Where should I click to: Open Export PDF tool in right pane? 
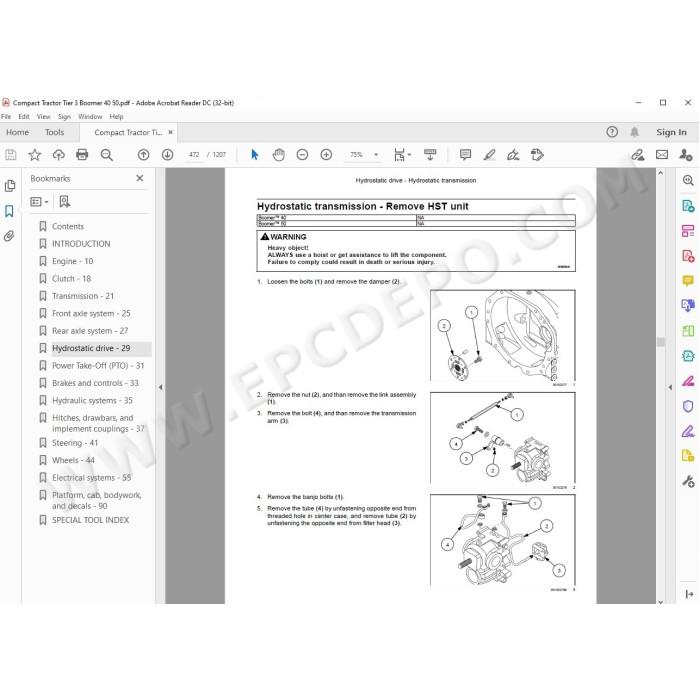688,206
